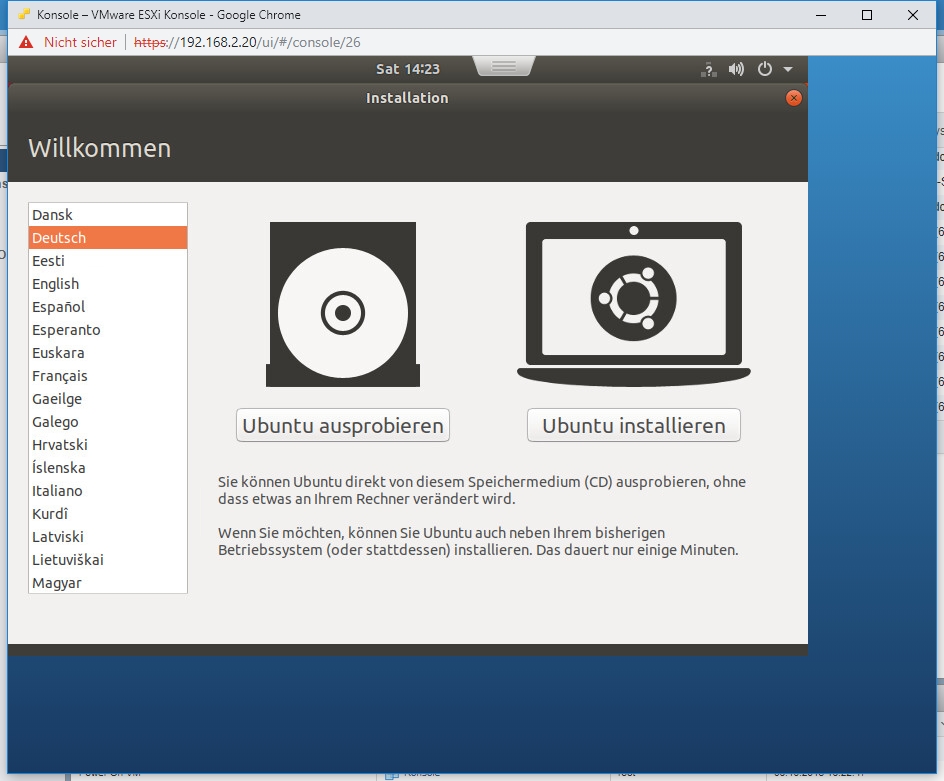Click the CD disc try-Ubuntu icon
944x781 pixels.
pos(343,305)
